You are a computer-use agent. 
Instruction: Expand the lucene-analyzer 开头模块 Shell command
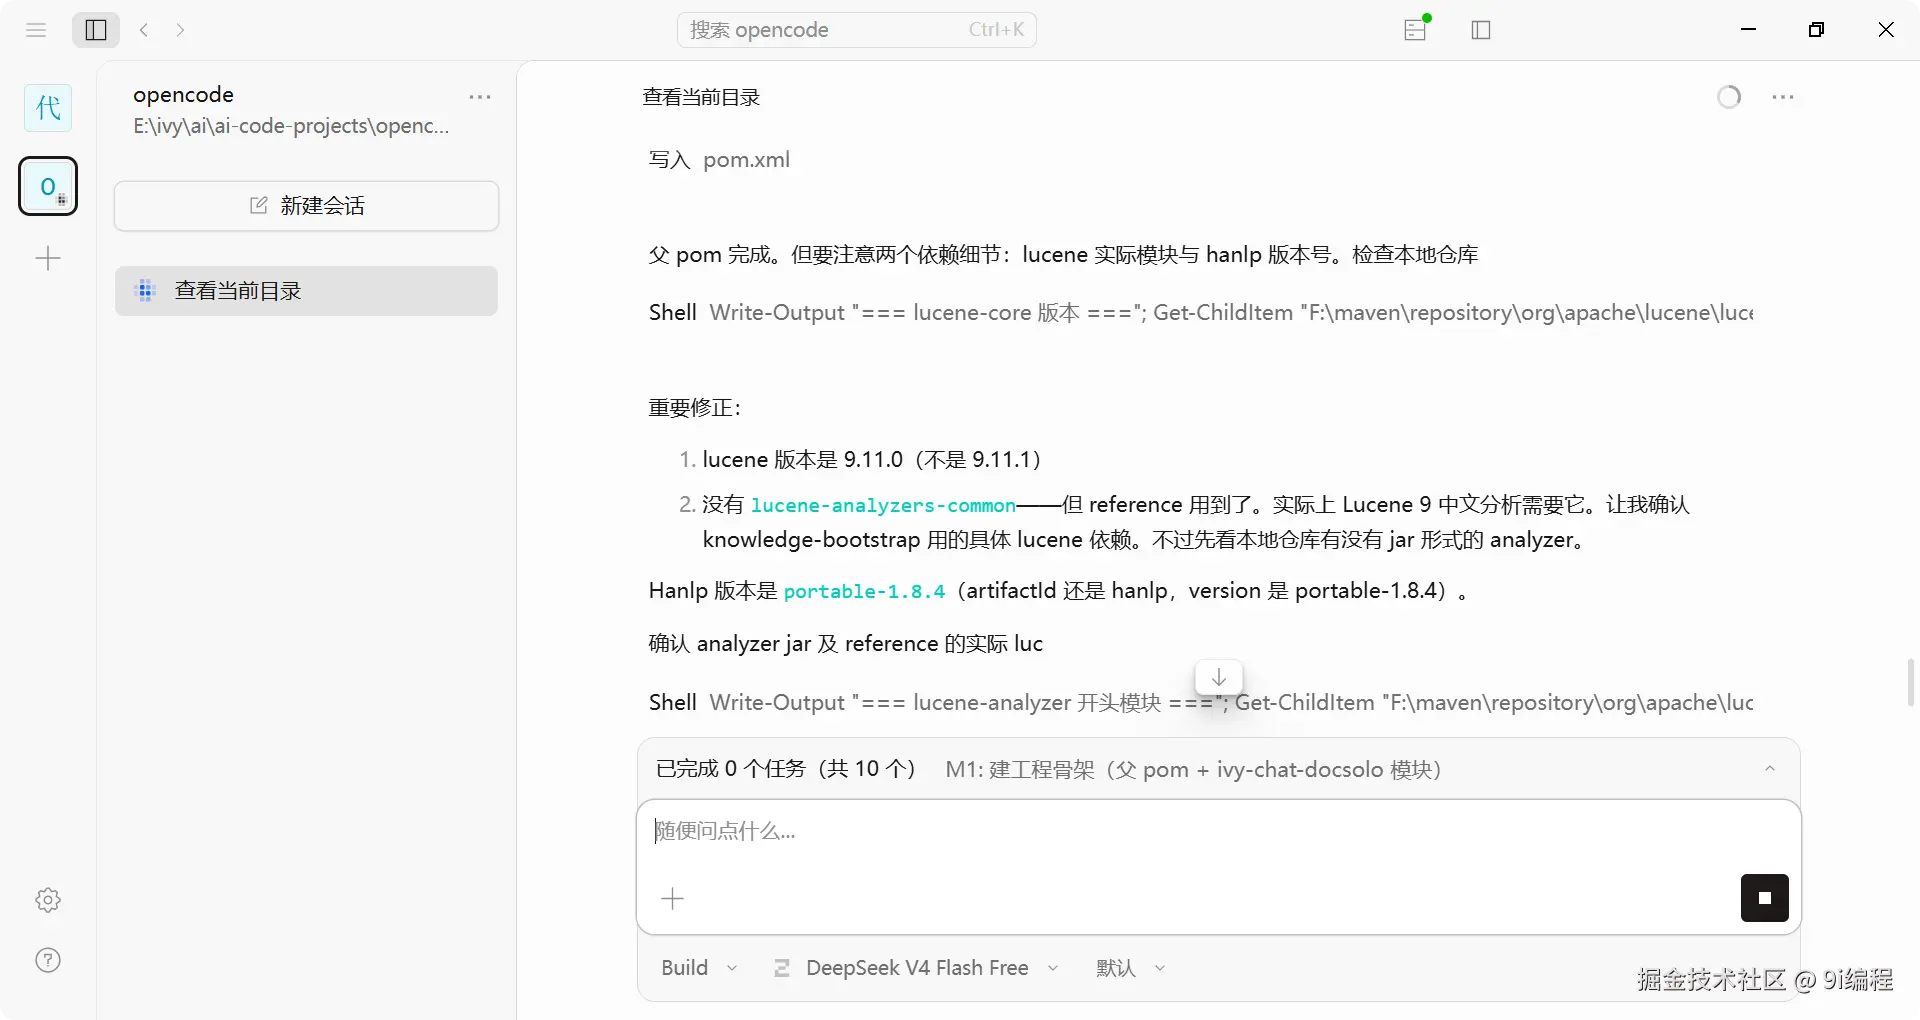click(1200, 703)
